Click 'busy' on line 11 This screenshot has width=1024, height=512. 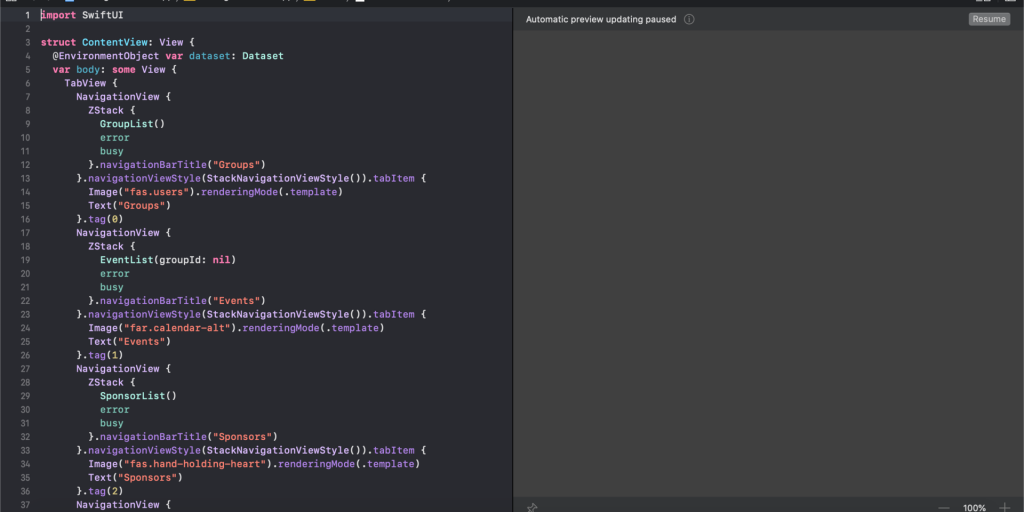pyautogui.click(x=112, y=151)
